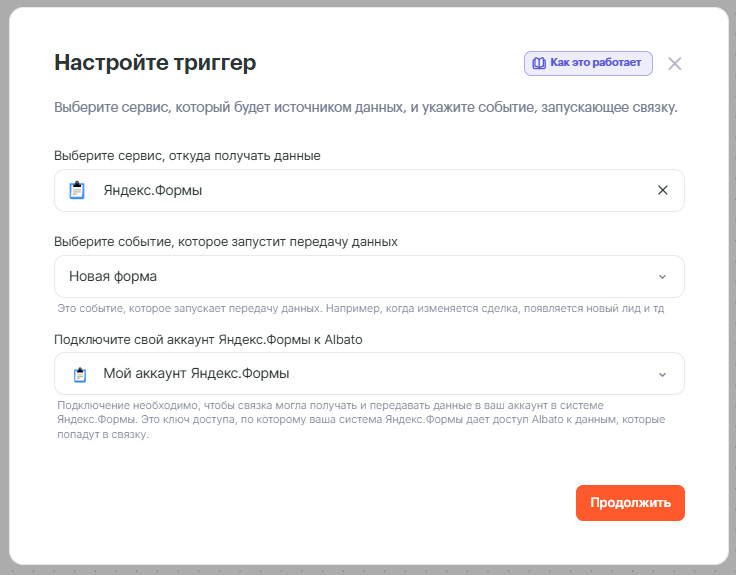This screenshot has height=575, width=736.
Task: Clear the selected Яндекс.Формы service
Action: [x=662, y=190]
